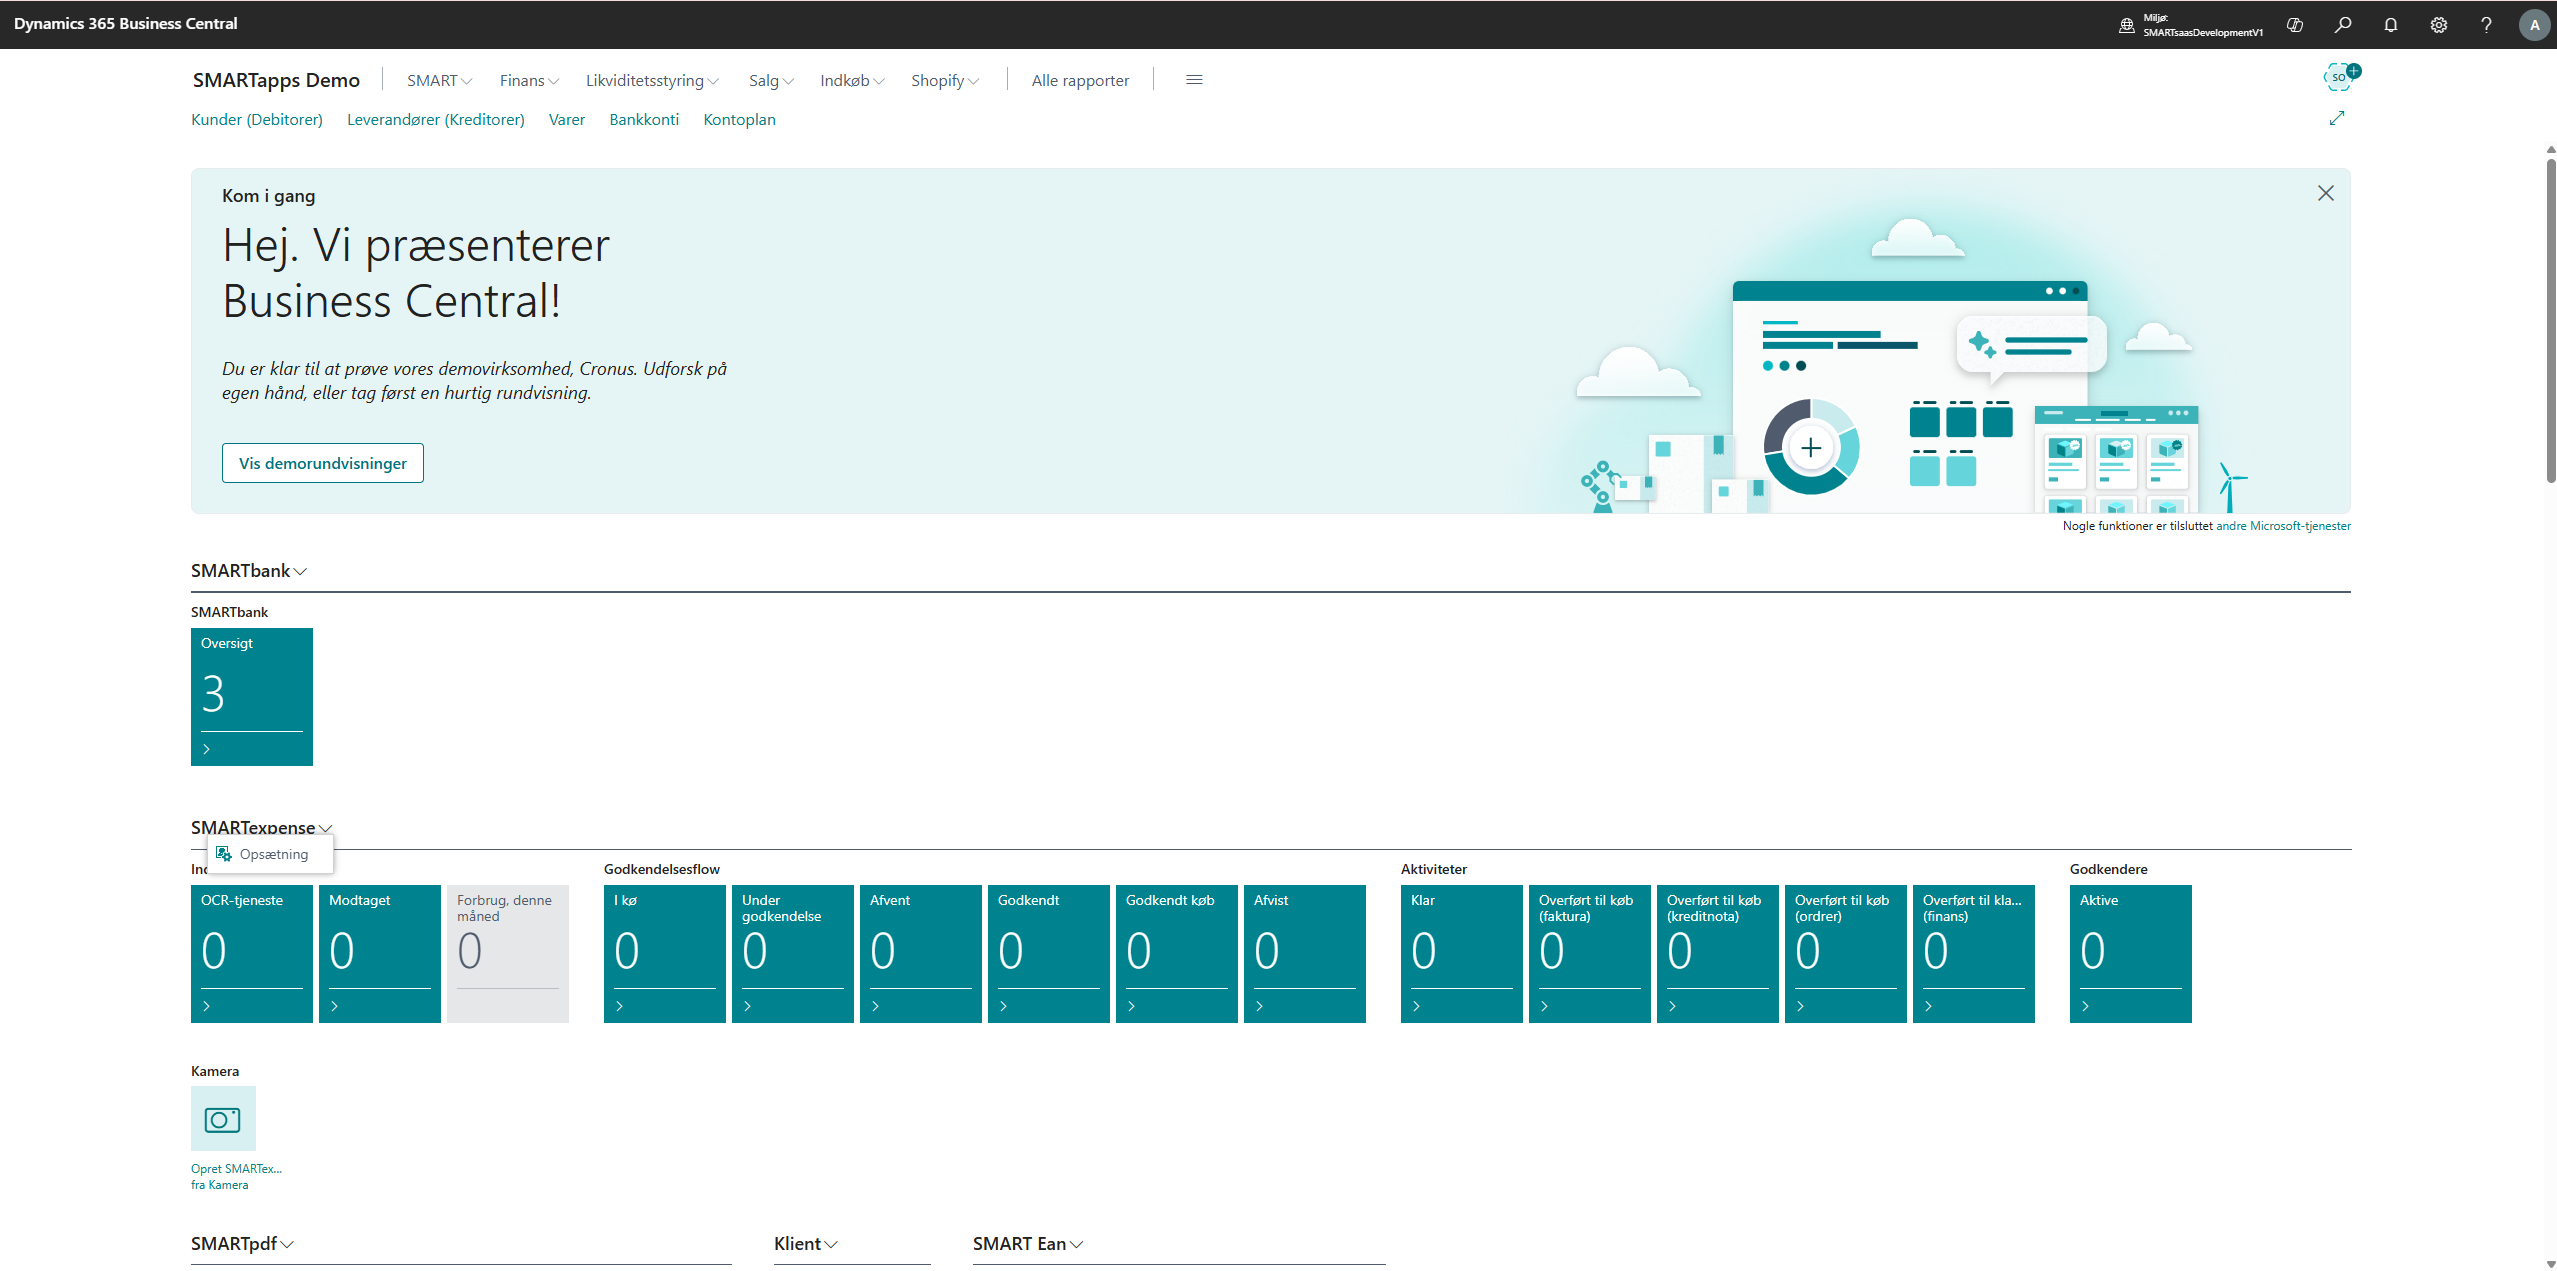2557x1271 pixels.
Task: Click the camera icon under Kamera
Action: [x=223, y=1119]
